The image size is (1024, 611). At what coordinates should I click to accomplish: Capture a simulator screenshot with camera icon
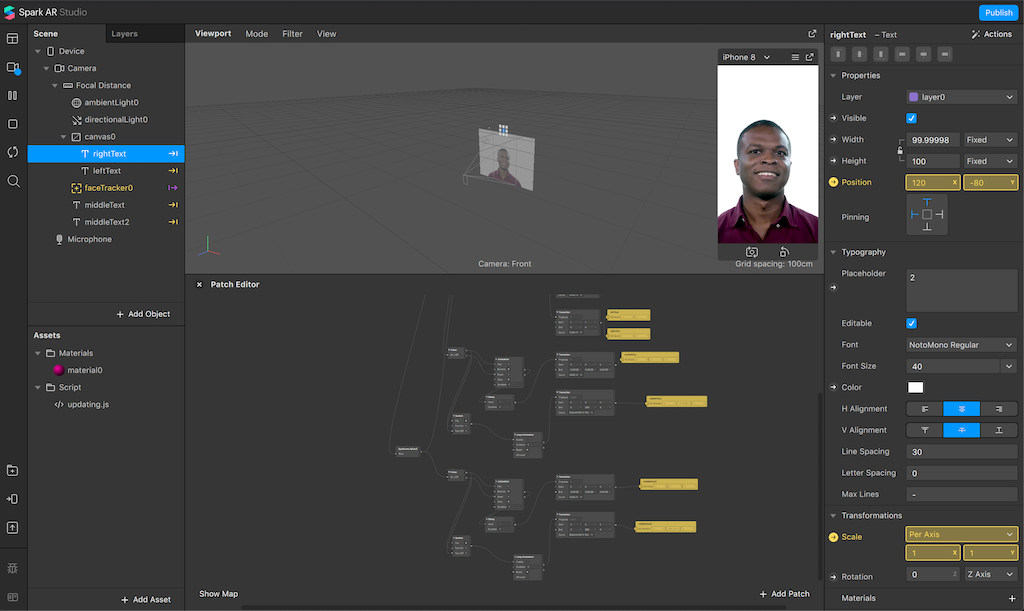point(752,252)
